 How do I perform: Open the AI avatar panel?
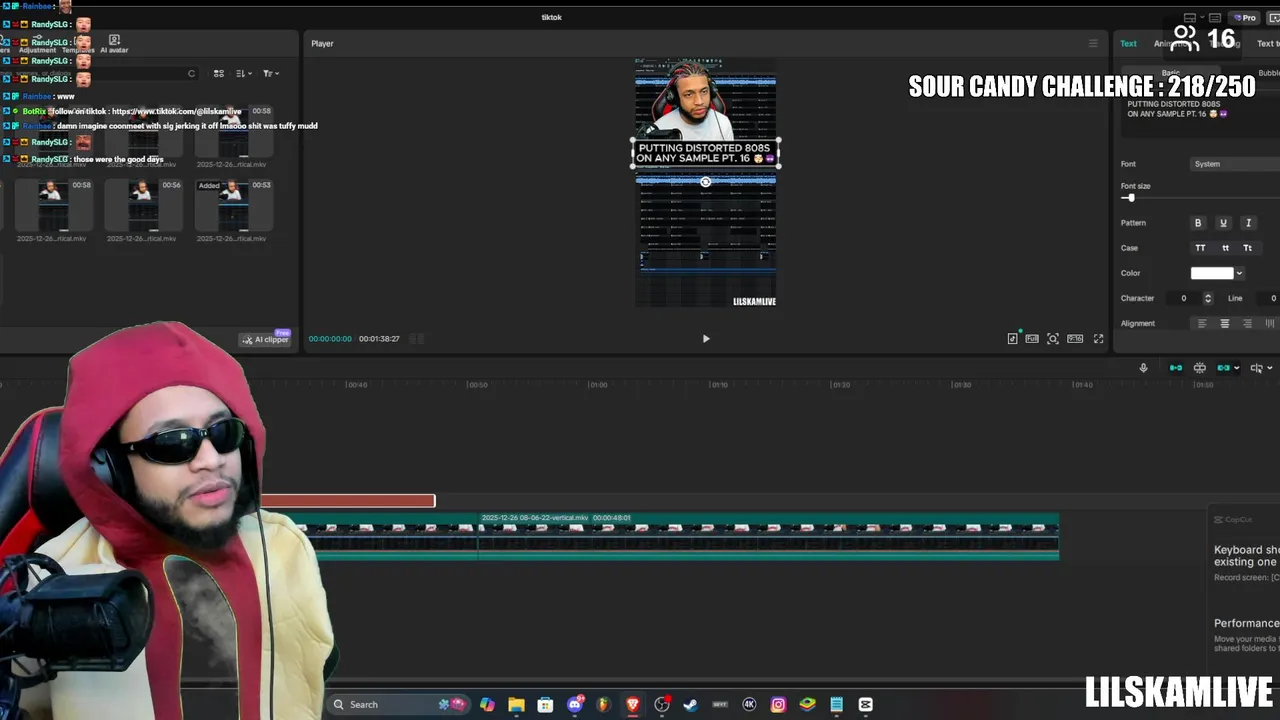[x=114, y=44]
